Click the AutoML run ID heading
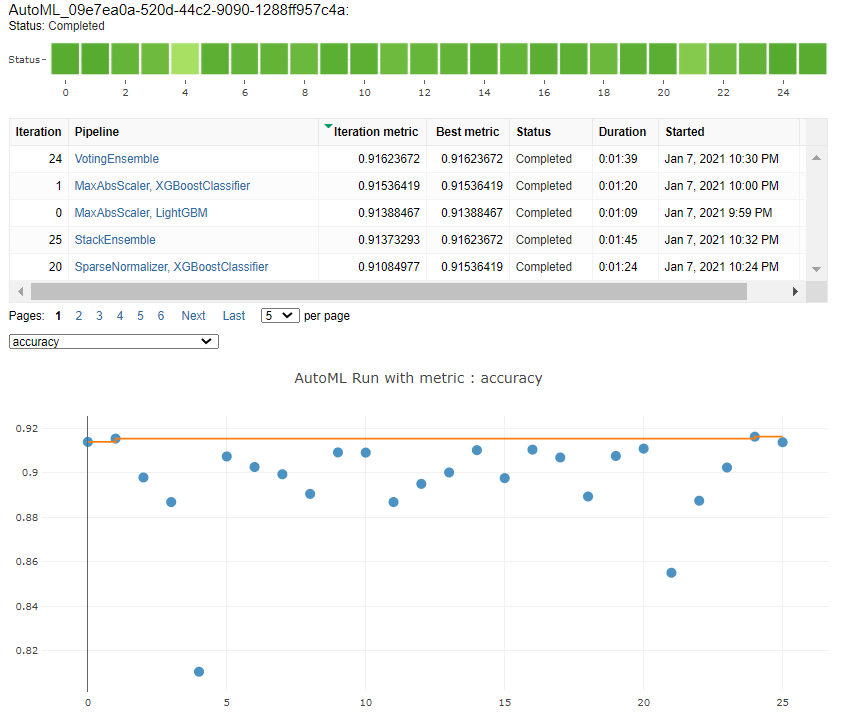 coord(179,10)
